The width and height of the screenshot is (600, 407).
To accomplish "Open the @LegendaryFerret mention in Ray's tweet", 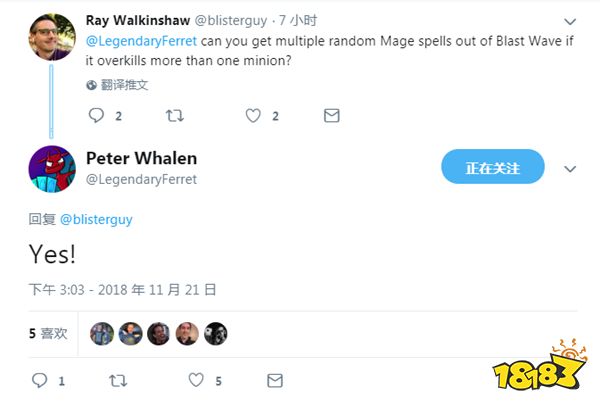I will 141,41.
